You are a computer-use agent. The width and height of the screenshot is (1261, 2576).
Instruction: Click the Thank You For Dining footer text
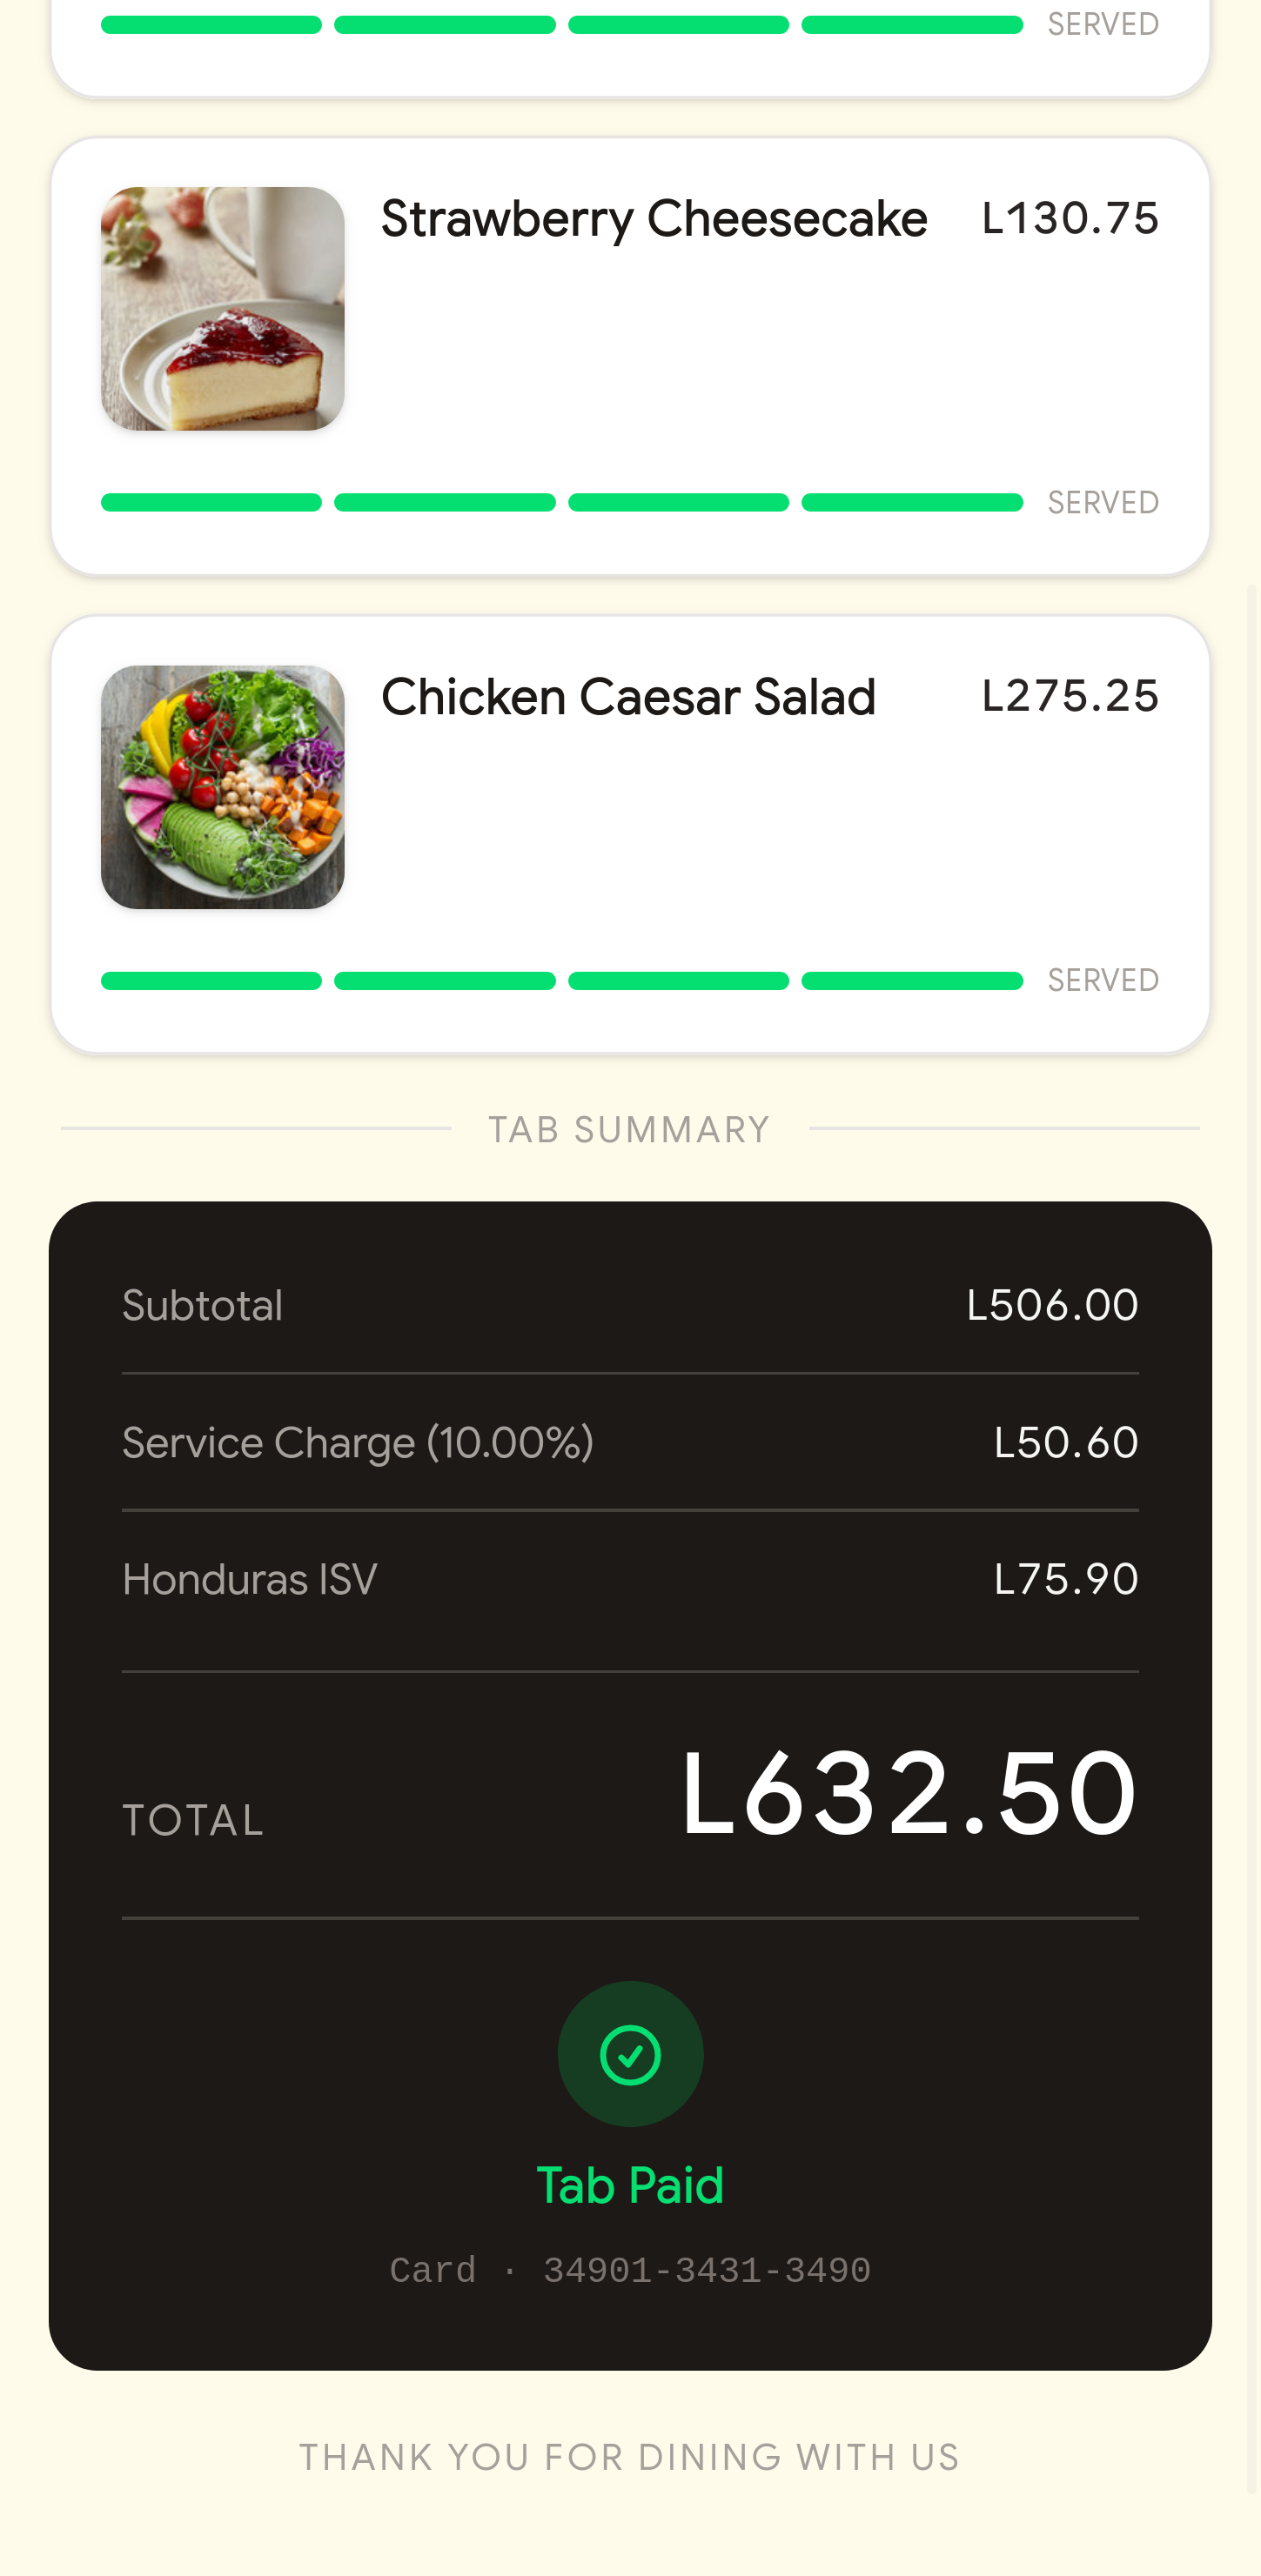(629, 2457)
